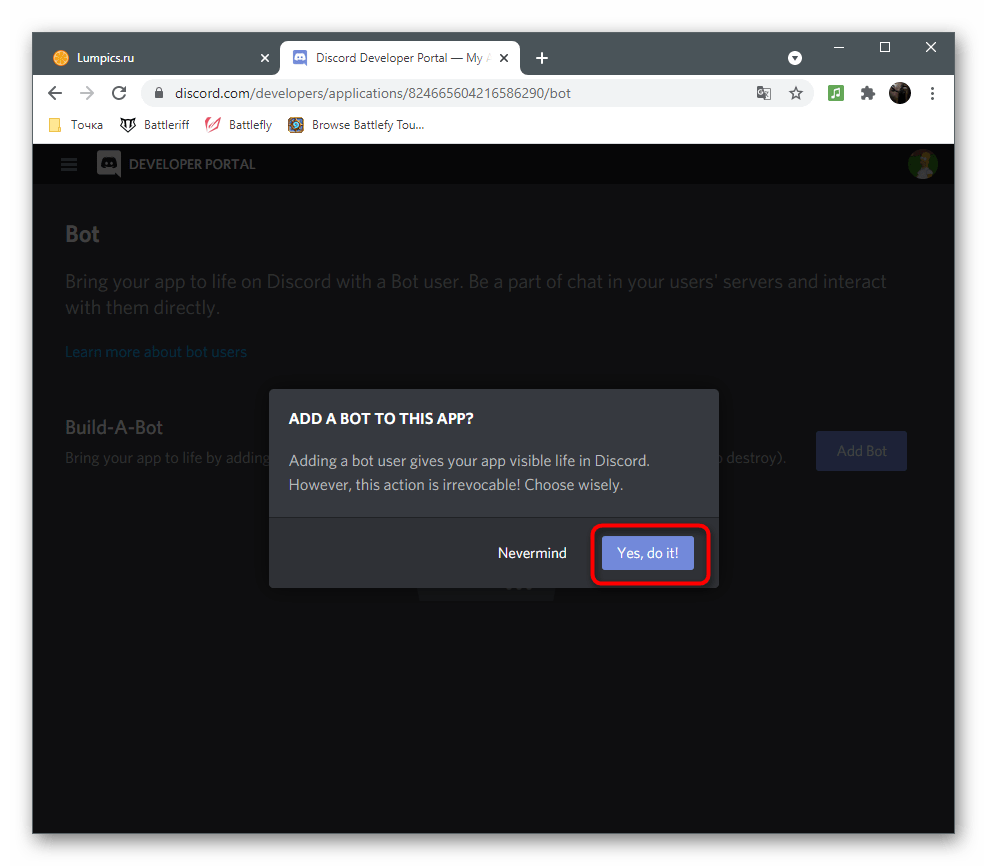Open a new tab with the plus button
Image resolution: width=987 pixels, height=866 pixels.
click(542, 58)
